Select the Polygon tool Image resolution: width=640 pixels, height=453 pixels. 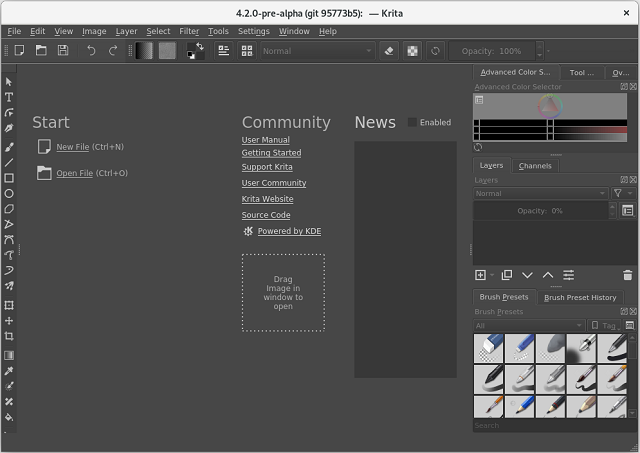pyautogui.click(x=9, y=209)
